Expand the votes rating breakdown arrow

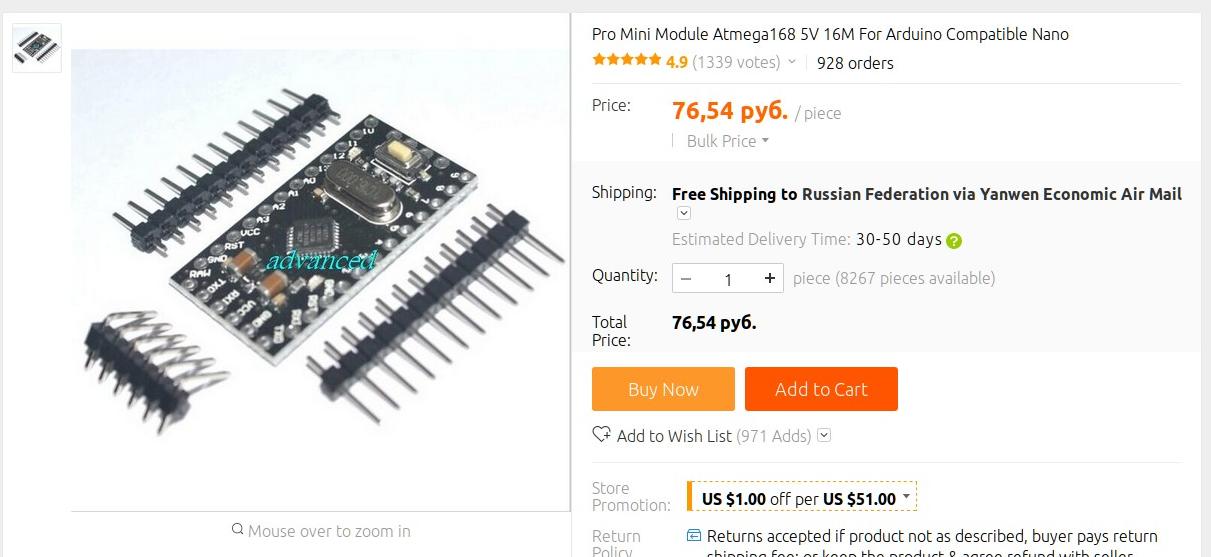792,62
